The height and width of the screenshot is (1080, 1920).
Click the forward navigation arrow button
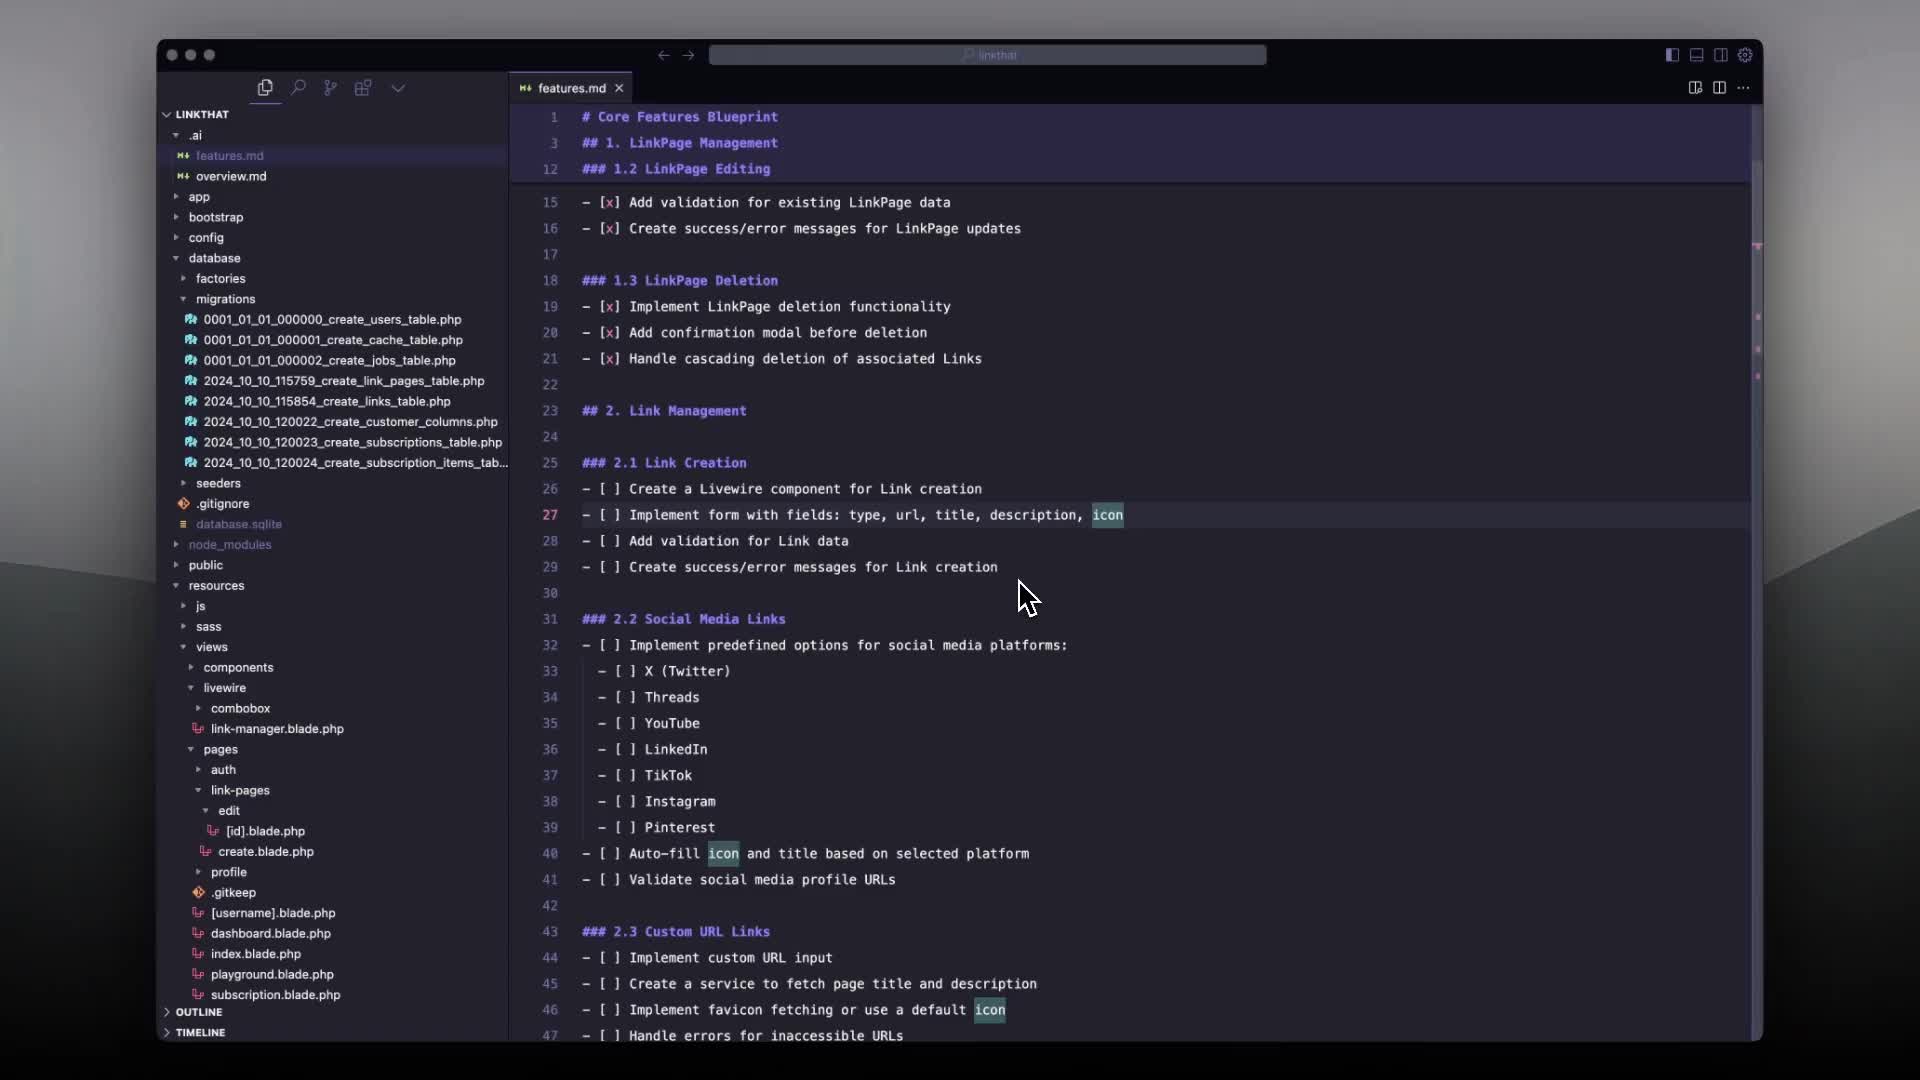pyautogui.click(x=688, y=54)
